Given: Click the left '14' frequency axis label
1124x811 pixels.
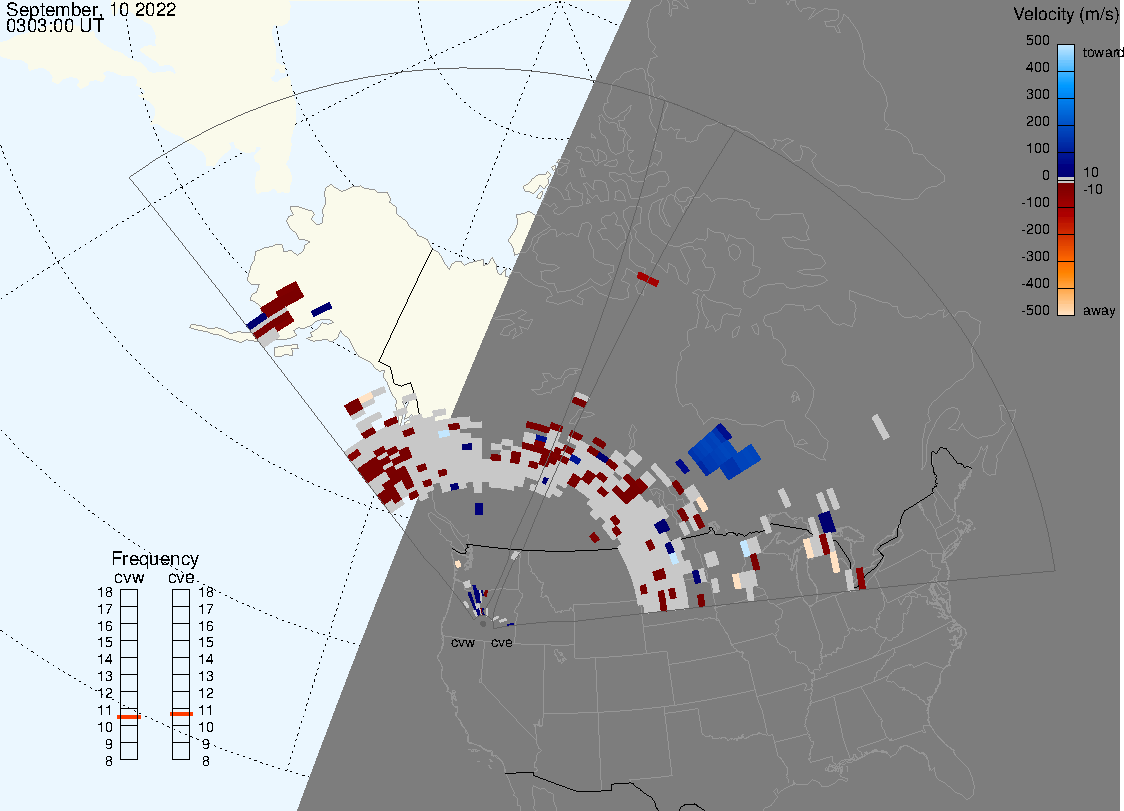Looking at the screenshot, I should pos(105,660).
